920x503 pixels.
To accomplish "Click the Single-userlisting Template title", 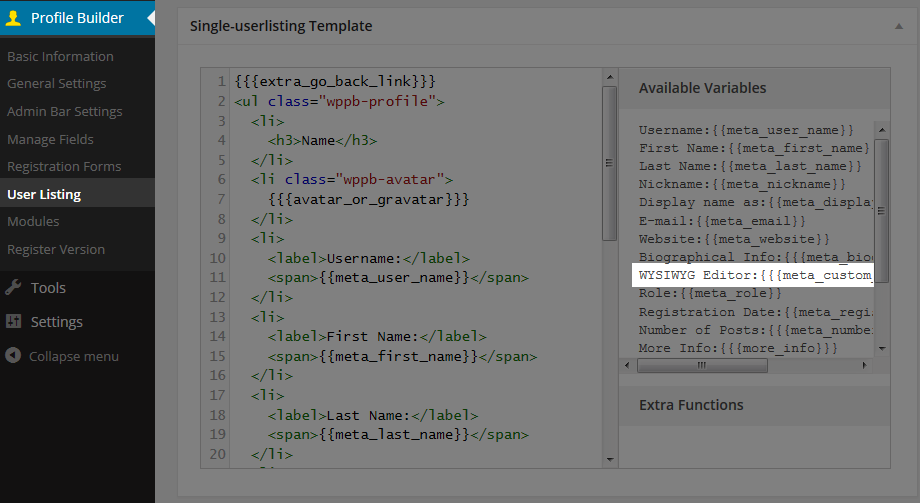I will coord(281,26).
